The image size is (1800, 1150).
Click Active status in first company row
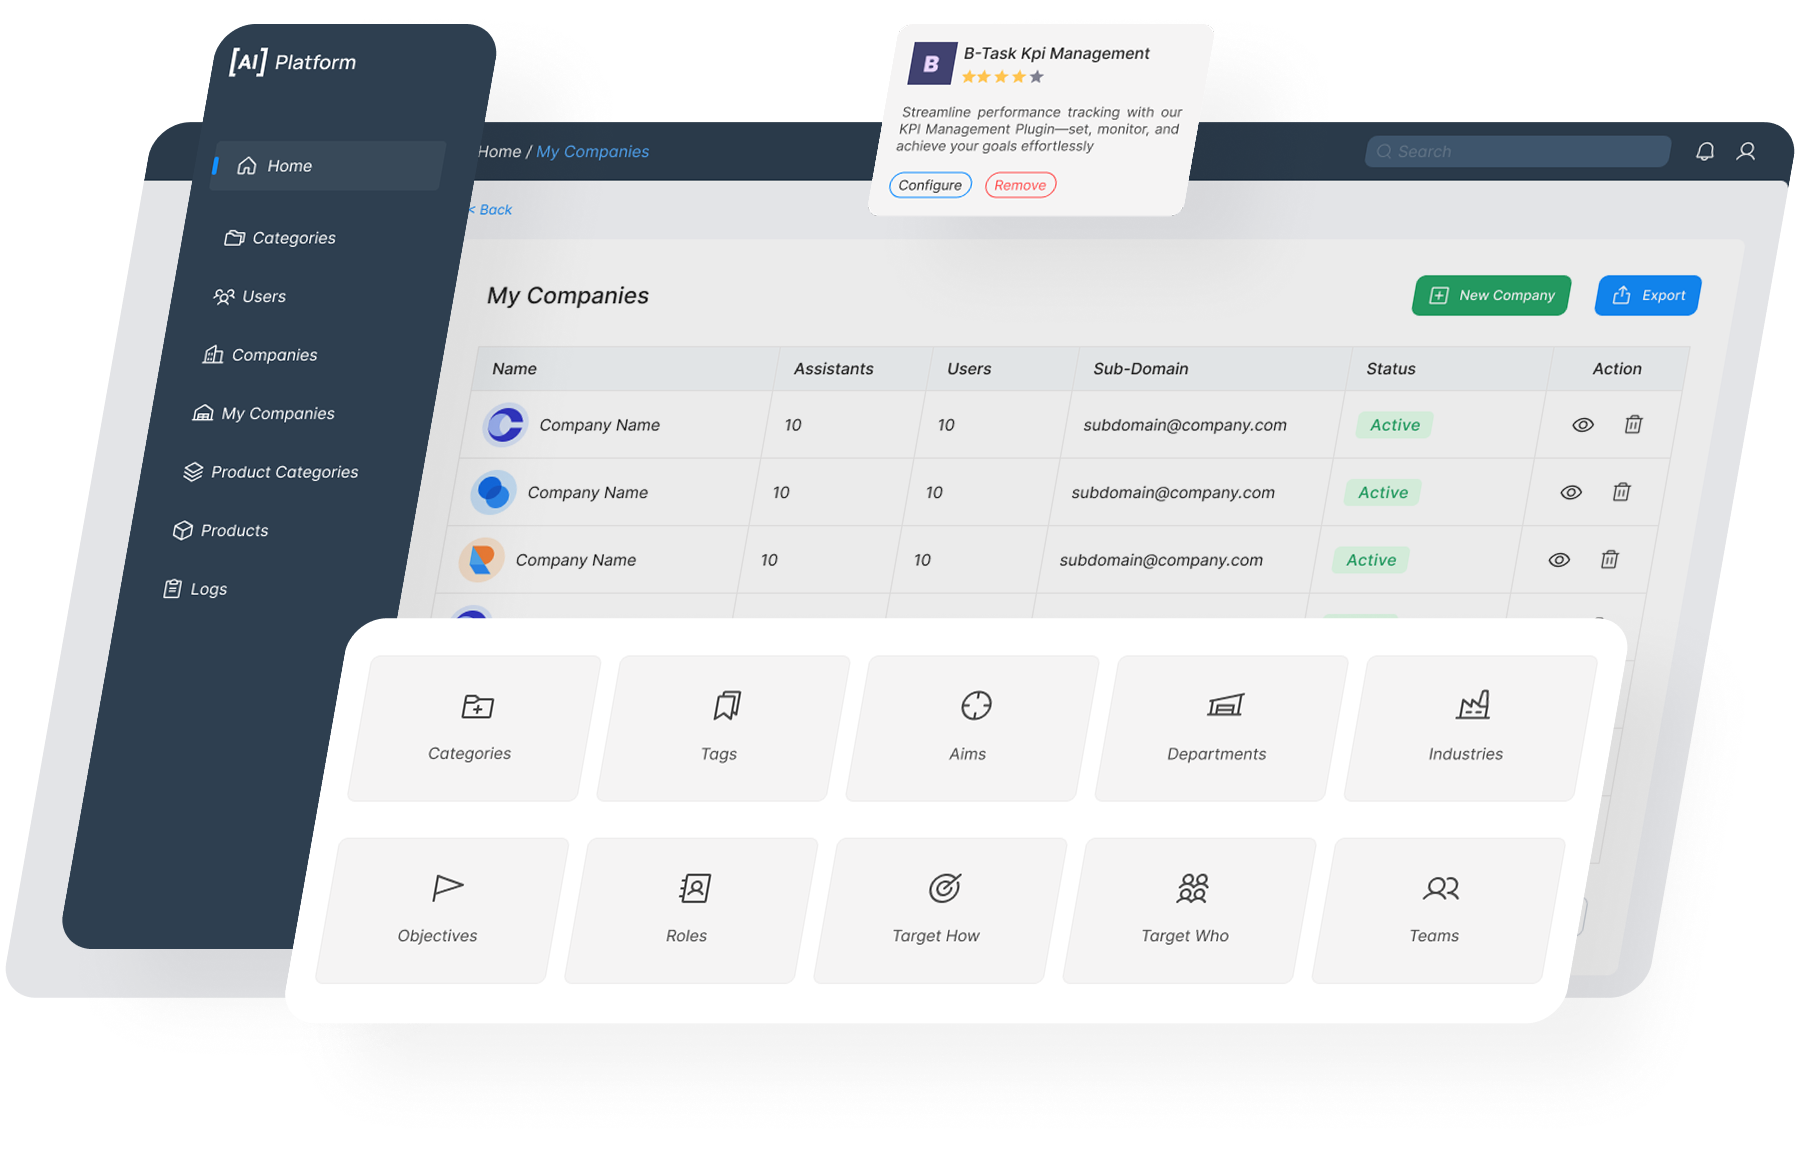[1395, 425]
